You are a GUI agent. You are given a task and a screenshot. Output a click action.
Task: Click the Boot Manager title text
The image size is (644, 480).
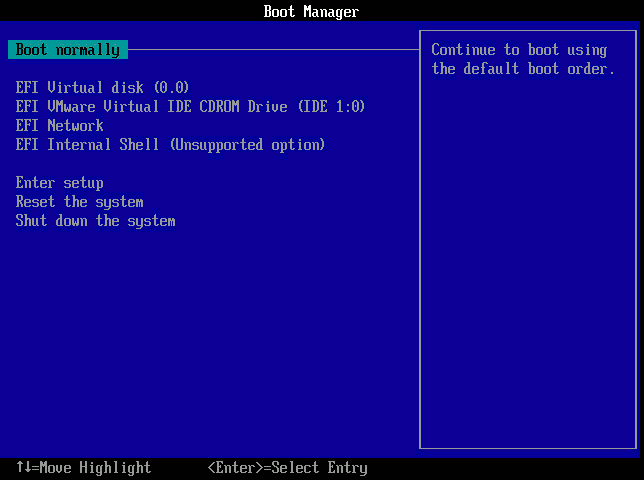point(311,12)
